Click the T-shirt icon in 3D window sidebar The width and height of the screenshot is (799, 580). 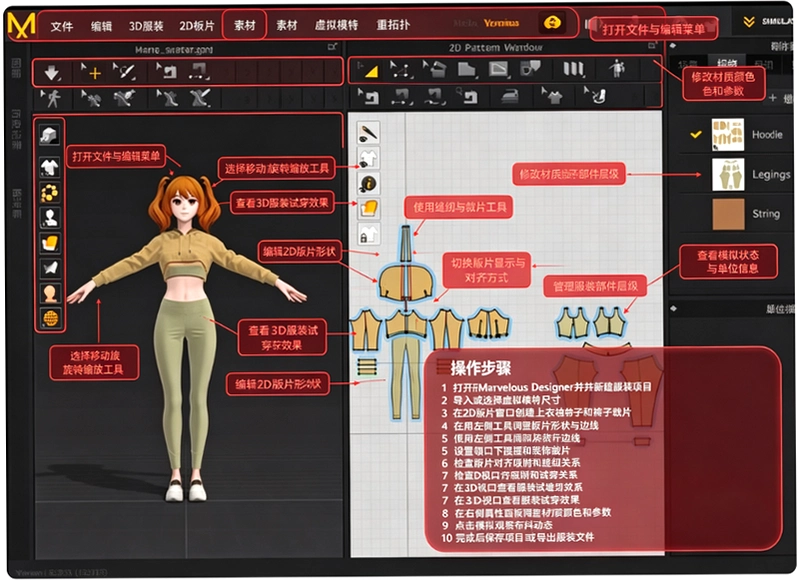point(49,166)
